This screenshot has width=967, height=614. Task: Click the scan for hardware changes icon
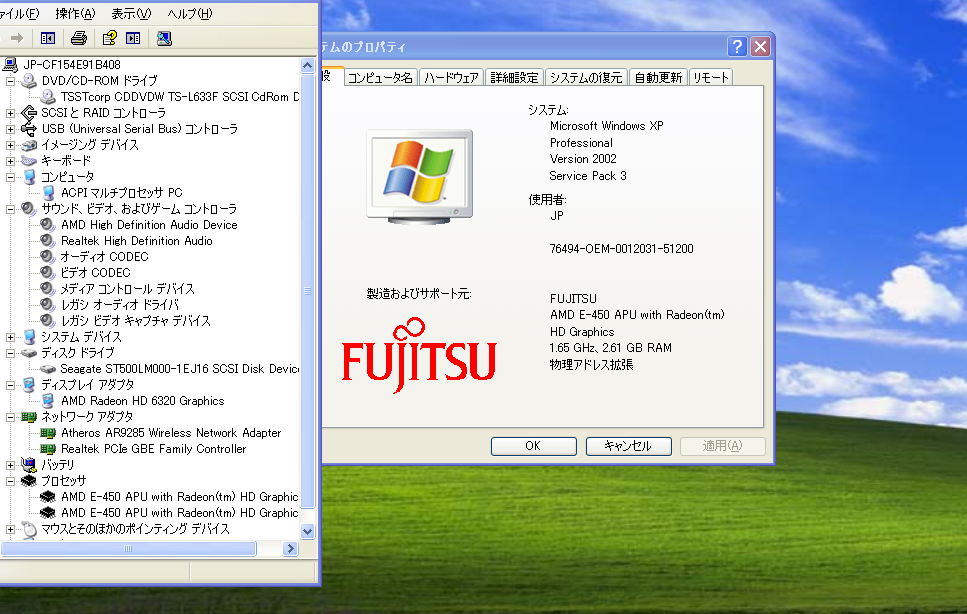(164, 38)
